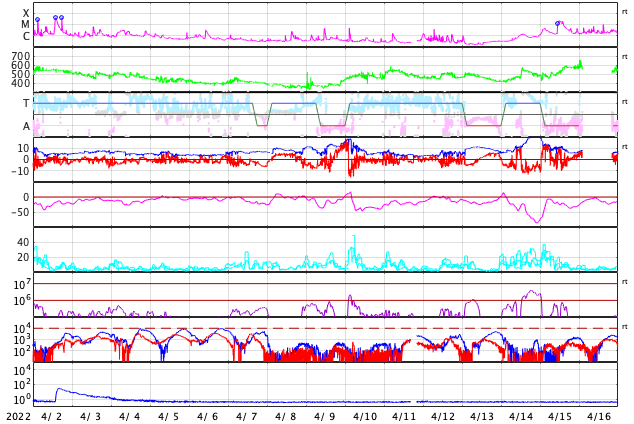Select the 4/12 date label
The image size is (634, 424).
click(x=442, y=416)
